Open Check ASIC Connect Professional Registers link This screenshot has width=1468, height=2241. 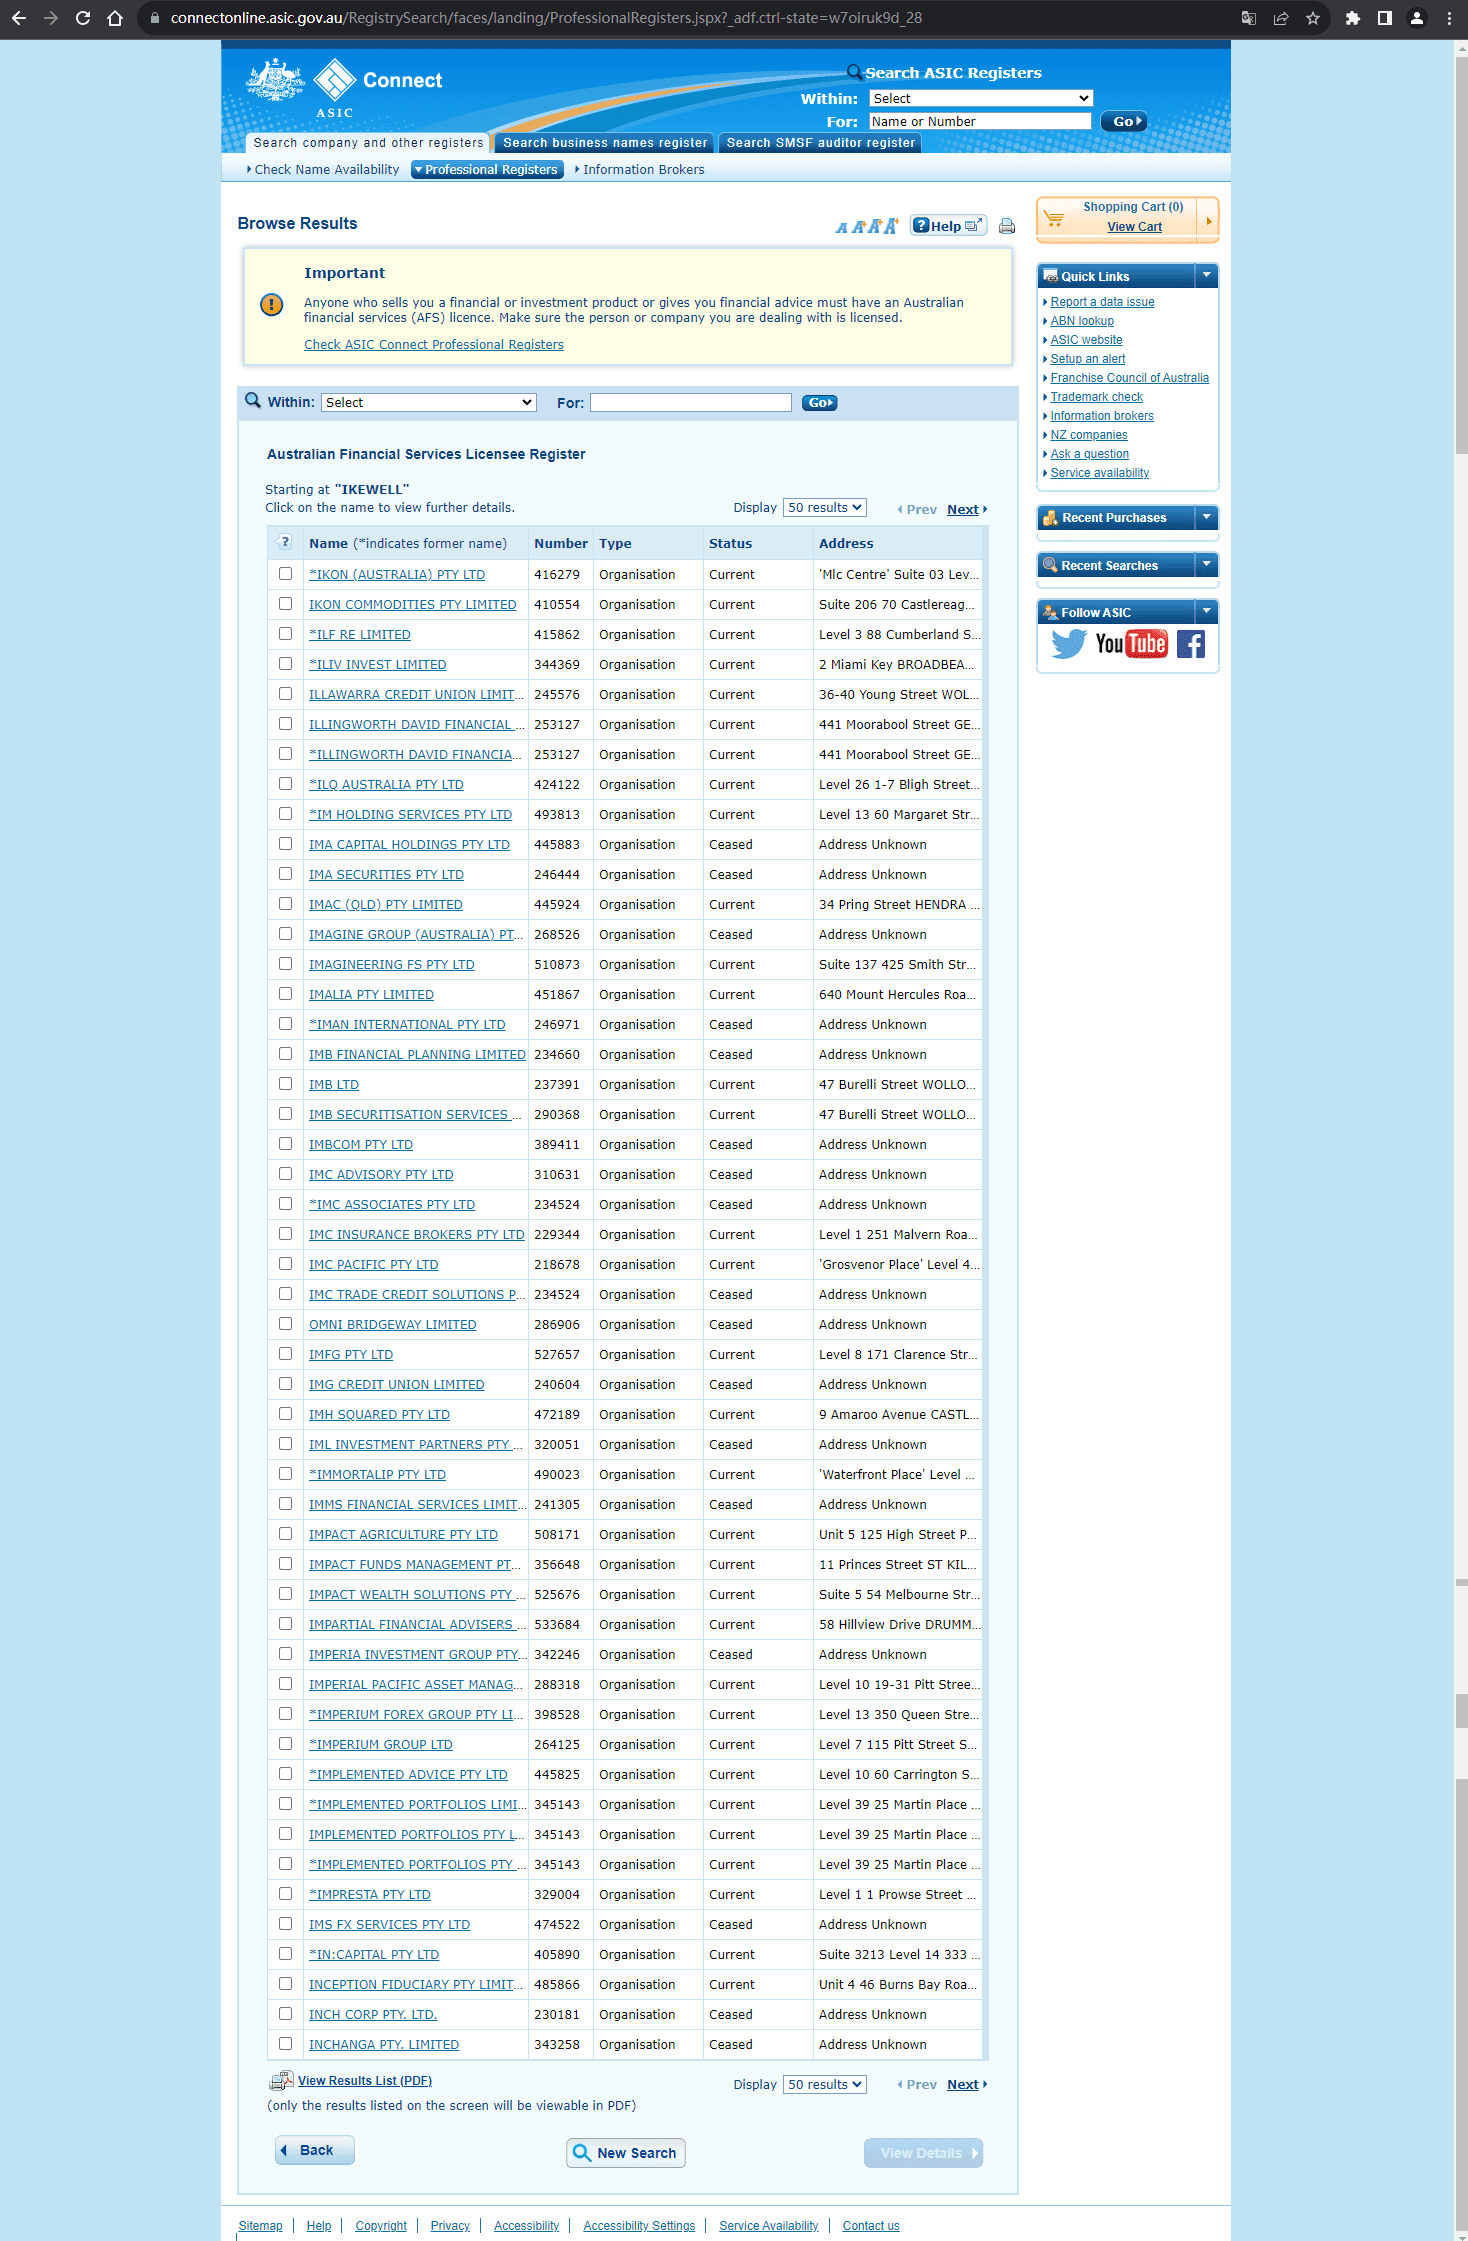[x=434, y=345]
